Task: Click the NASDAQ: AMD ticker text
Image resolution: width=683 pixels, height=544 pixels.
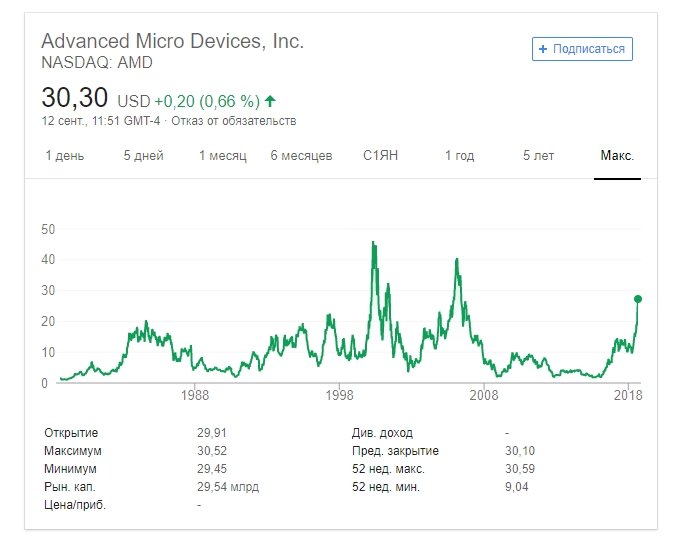Action: pyautogui.click(x=98, y=64)
